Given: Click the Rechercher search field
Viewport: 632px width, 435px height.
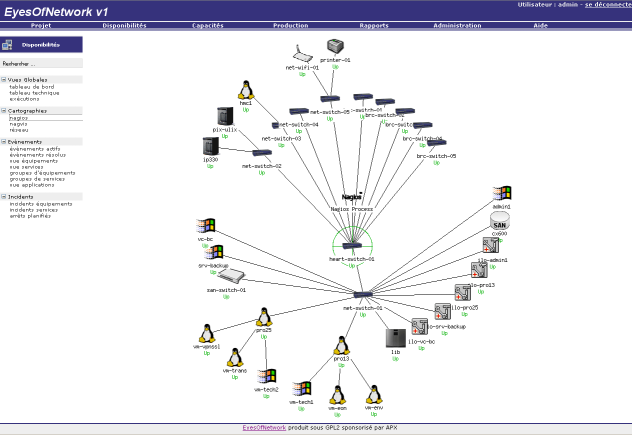Looking at the screenshot, I should (42, 63).
